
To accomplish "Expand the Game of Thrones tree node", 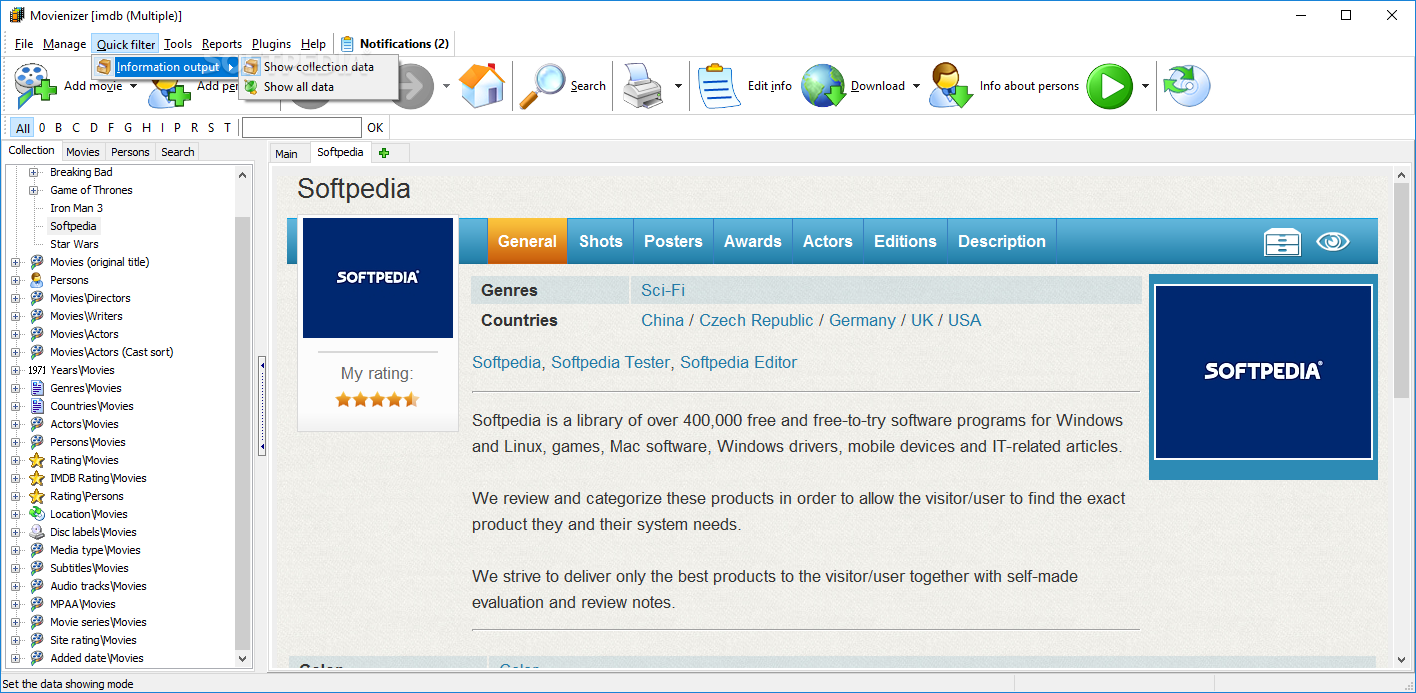I will click(x=33, y=190).
